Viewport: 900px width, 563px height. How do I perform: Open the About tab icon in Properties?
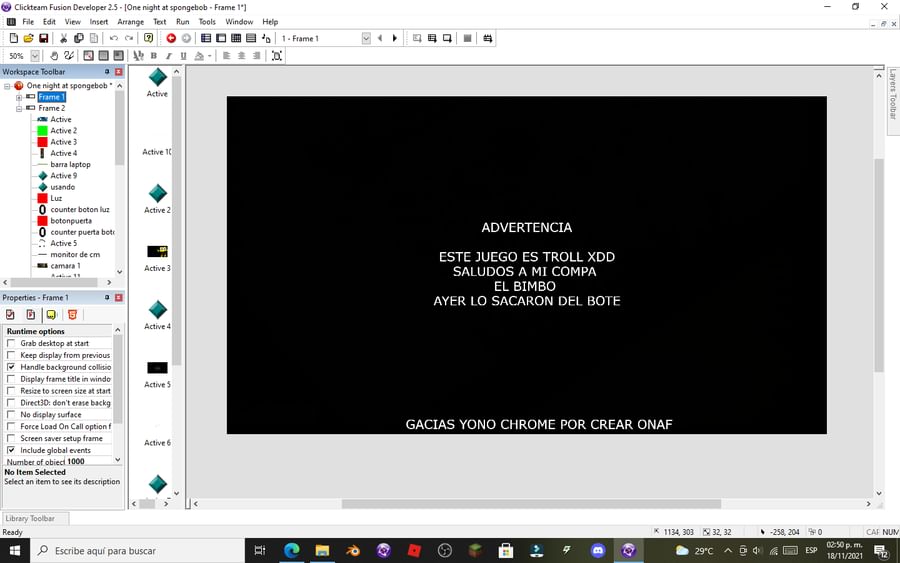pos(51,314)
